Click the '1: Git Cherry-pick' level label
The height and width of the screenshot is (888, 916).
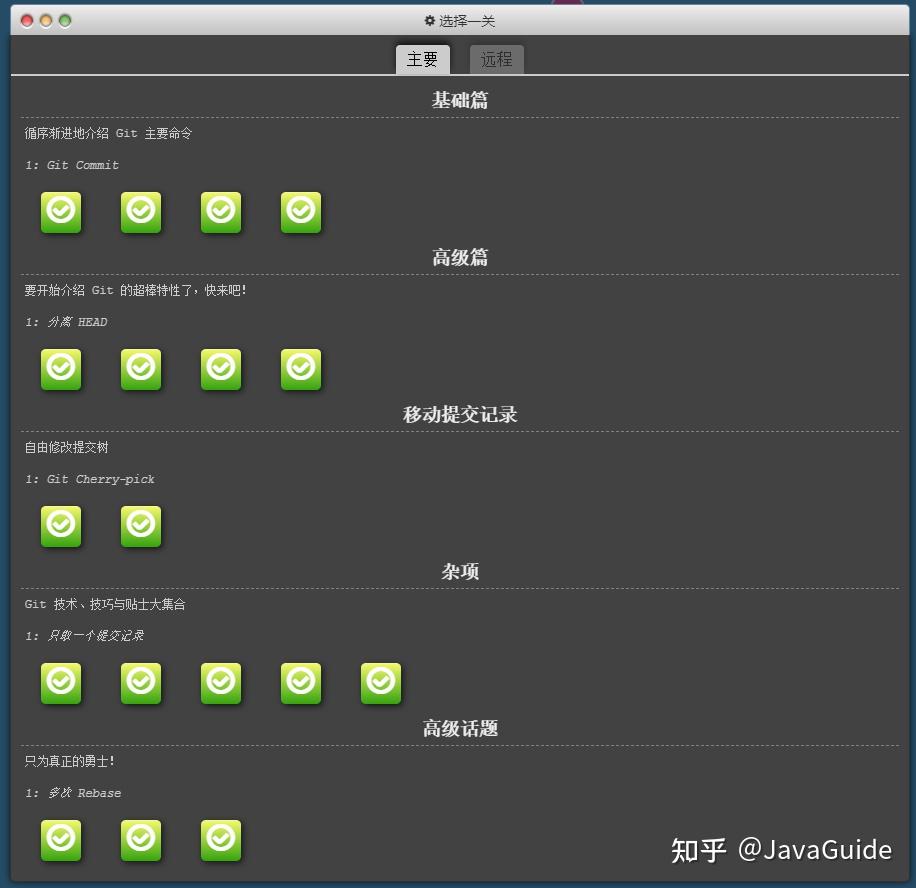click(90, 479)
